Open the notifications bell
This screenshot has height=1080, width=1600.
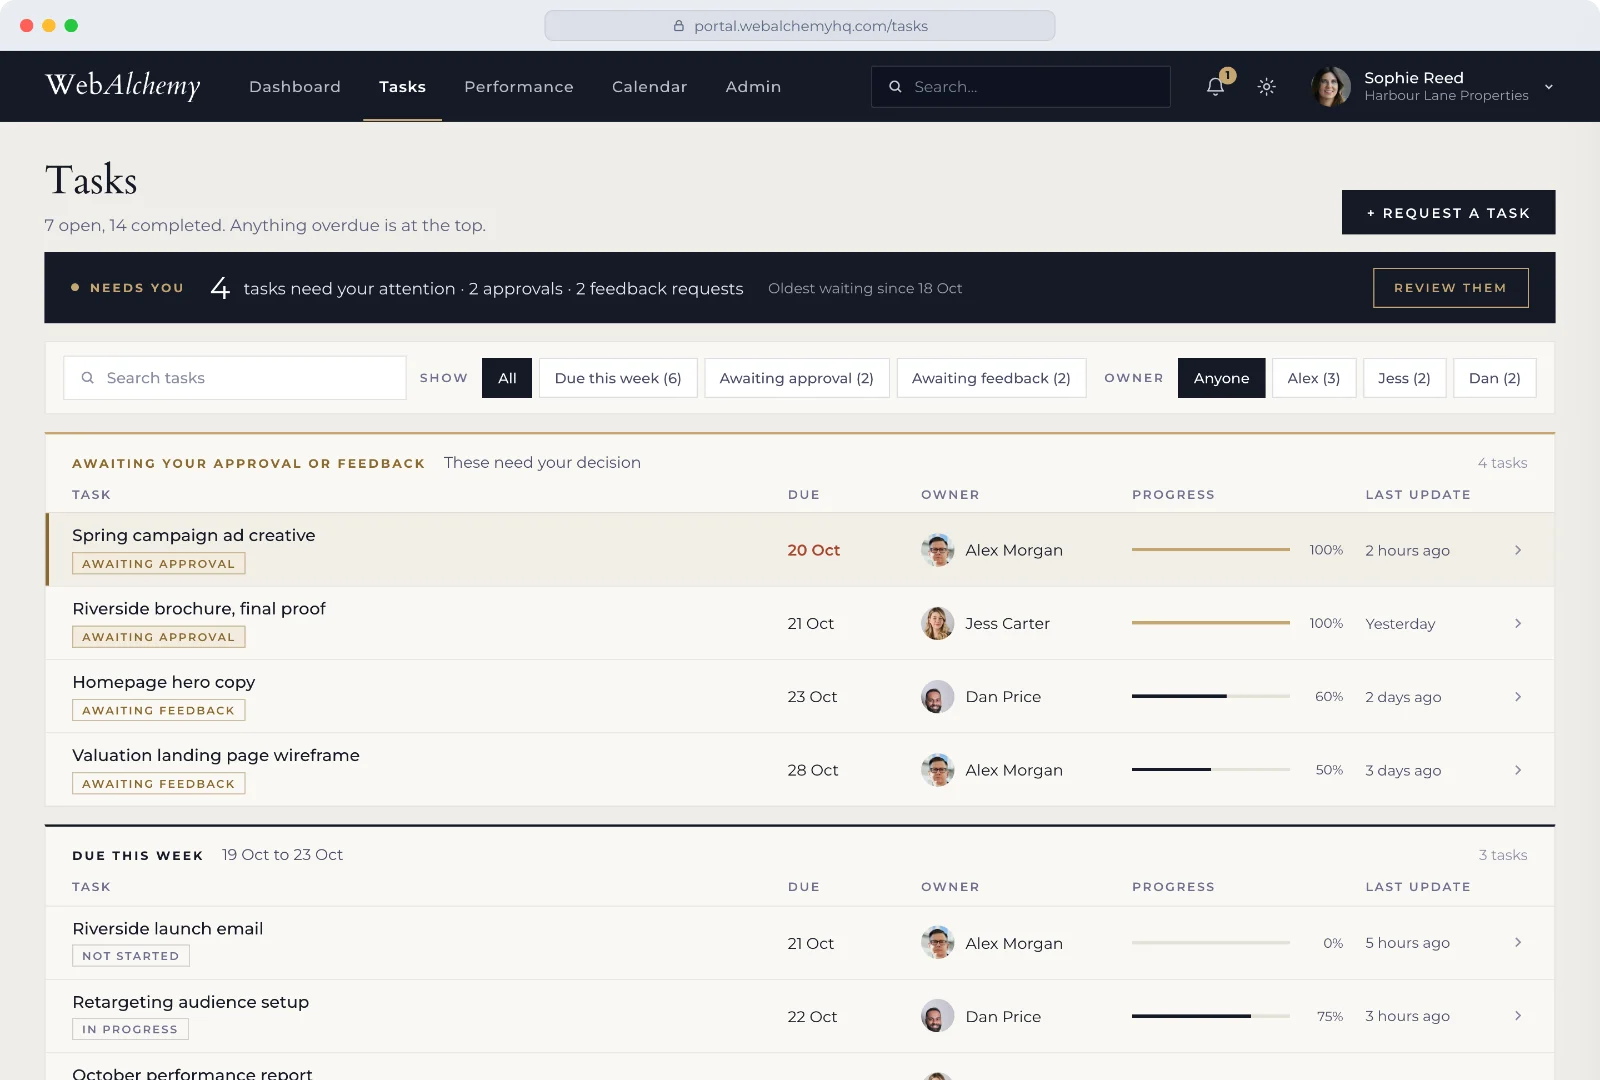pyautogui.click(x=1215, y=87)
